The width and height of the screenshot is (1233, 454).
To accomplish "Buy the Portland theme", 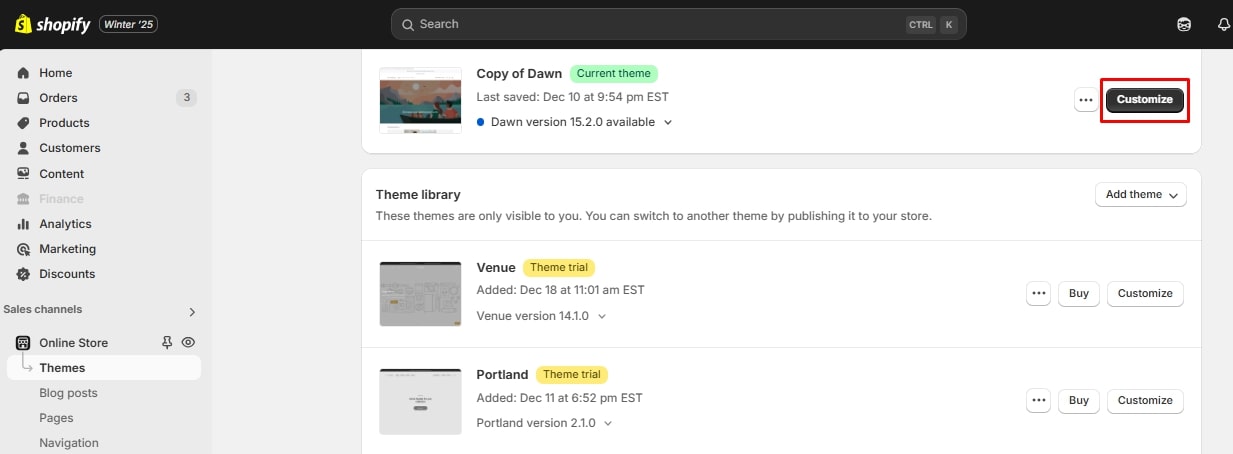I will click(1079, 400).
